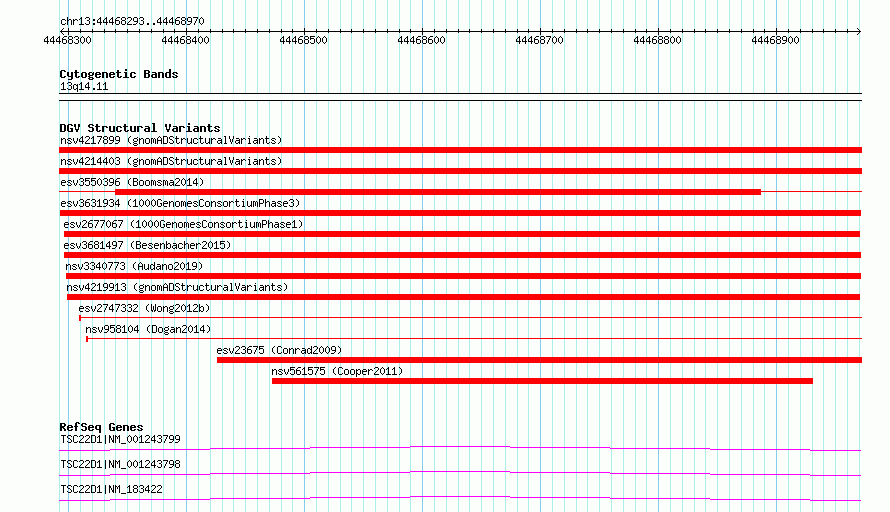The image size is (890, 512).
Task: Click the chr13:44468293..44468970 region label
Action: click(132, 21)
